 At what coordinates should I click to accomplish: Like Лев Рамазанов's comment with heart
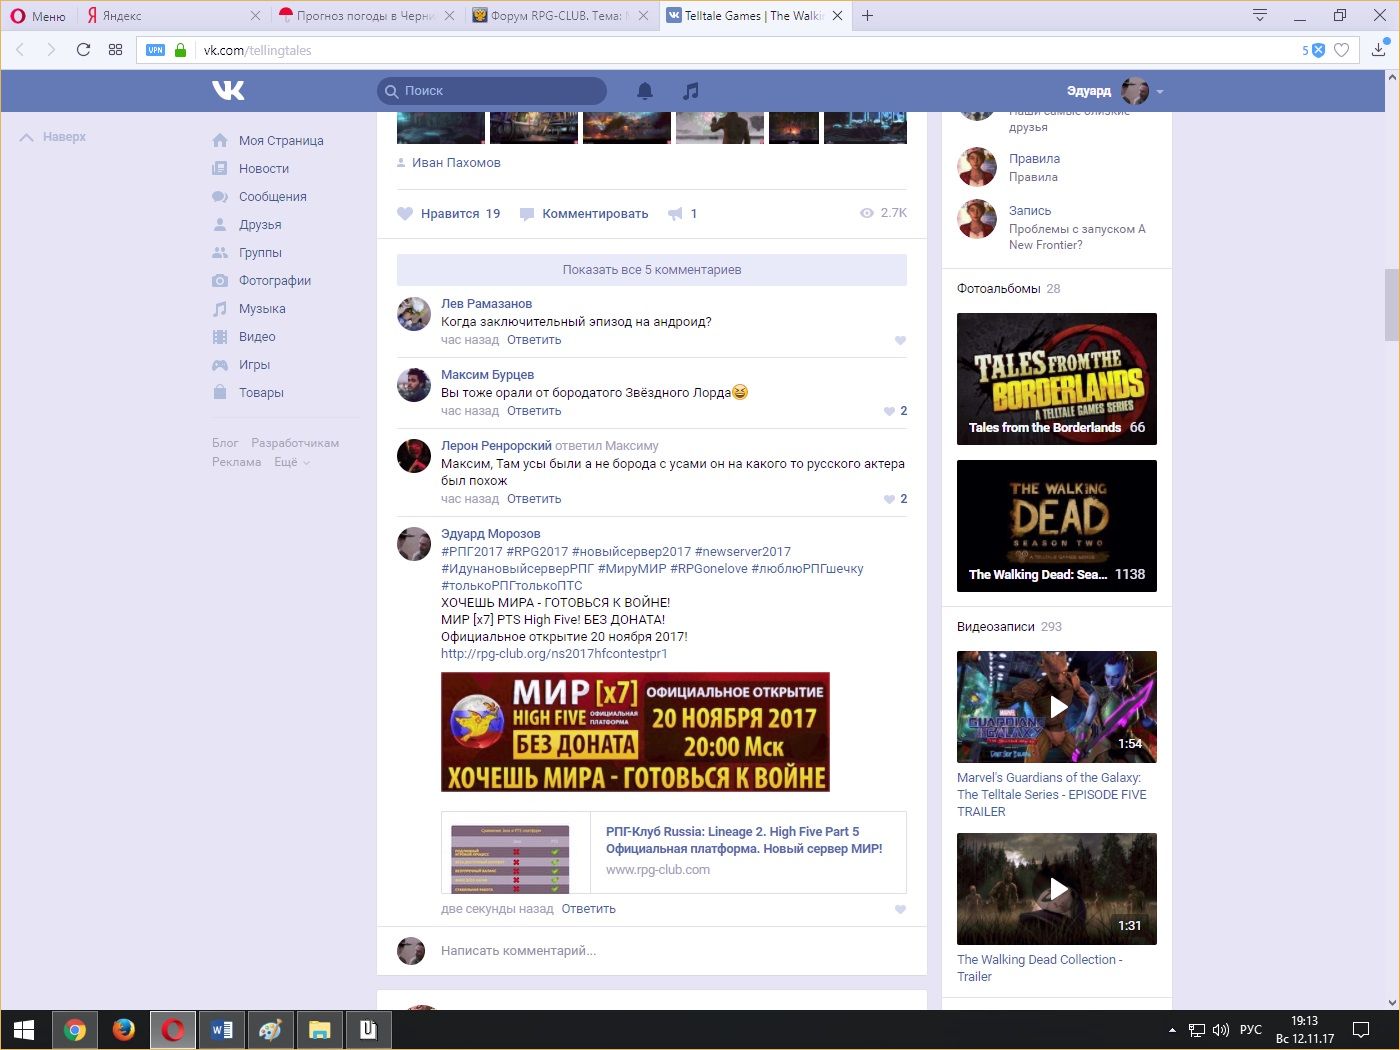coord(900,341)
